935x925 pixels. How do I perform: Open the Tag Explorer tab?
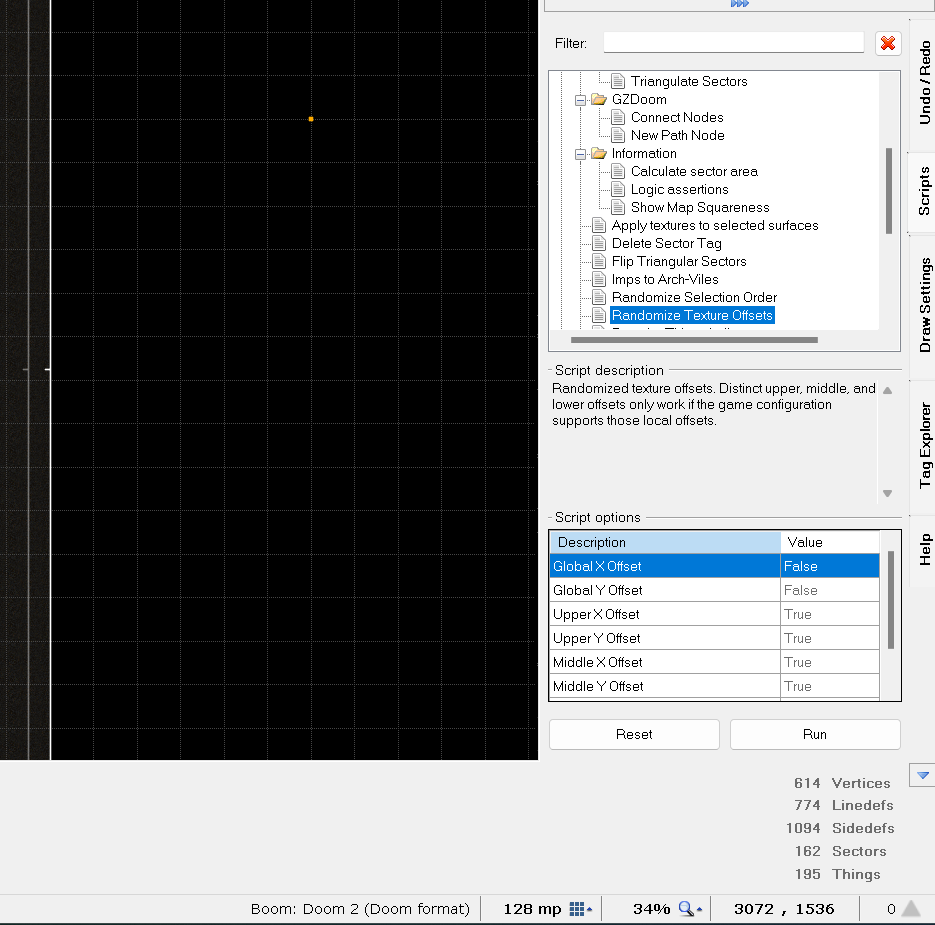924,446
